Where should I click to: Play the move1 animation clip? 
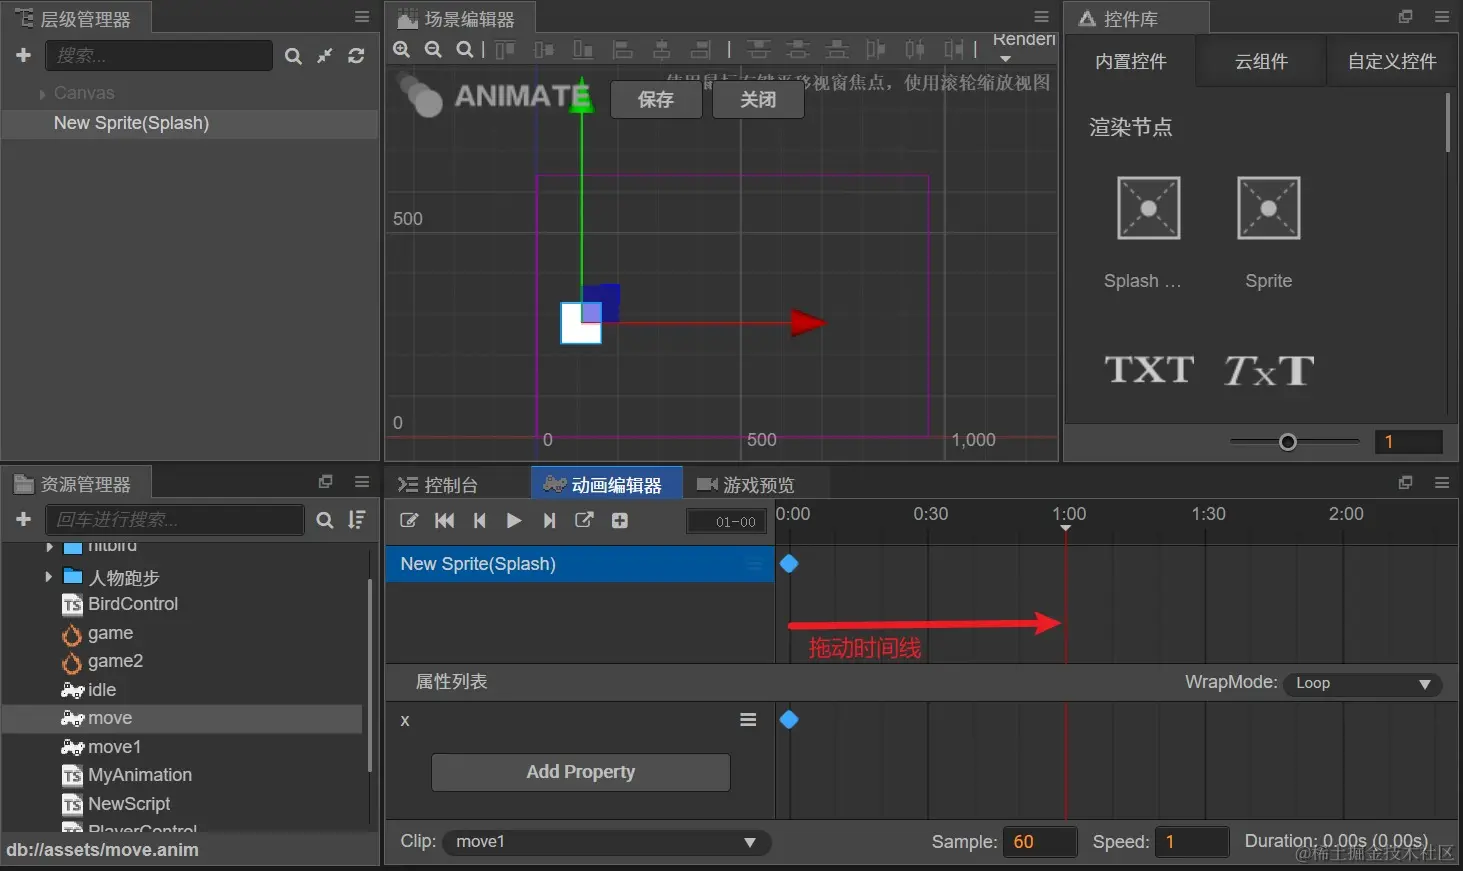(514, 520)
